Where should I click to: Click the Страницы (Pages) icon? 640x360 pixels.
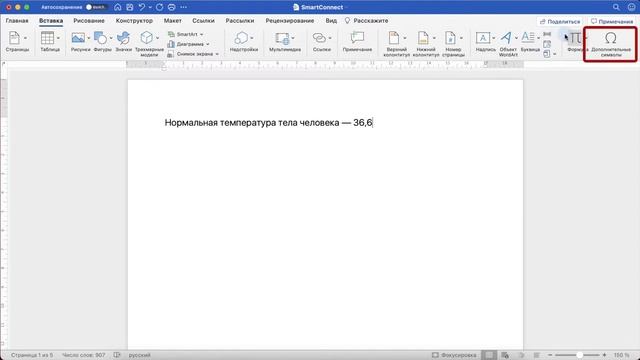click(x=14, y=38)
